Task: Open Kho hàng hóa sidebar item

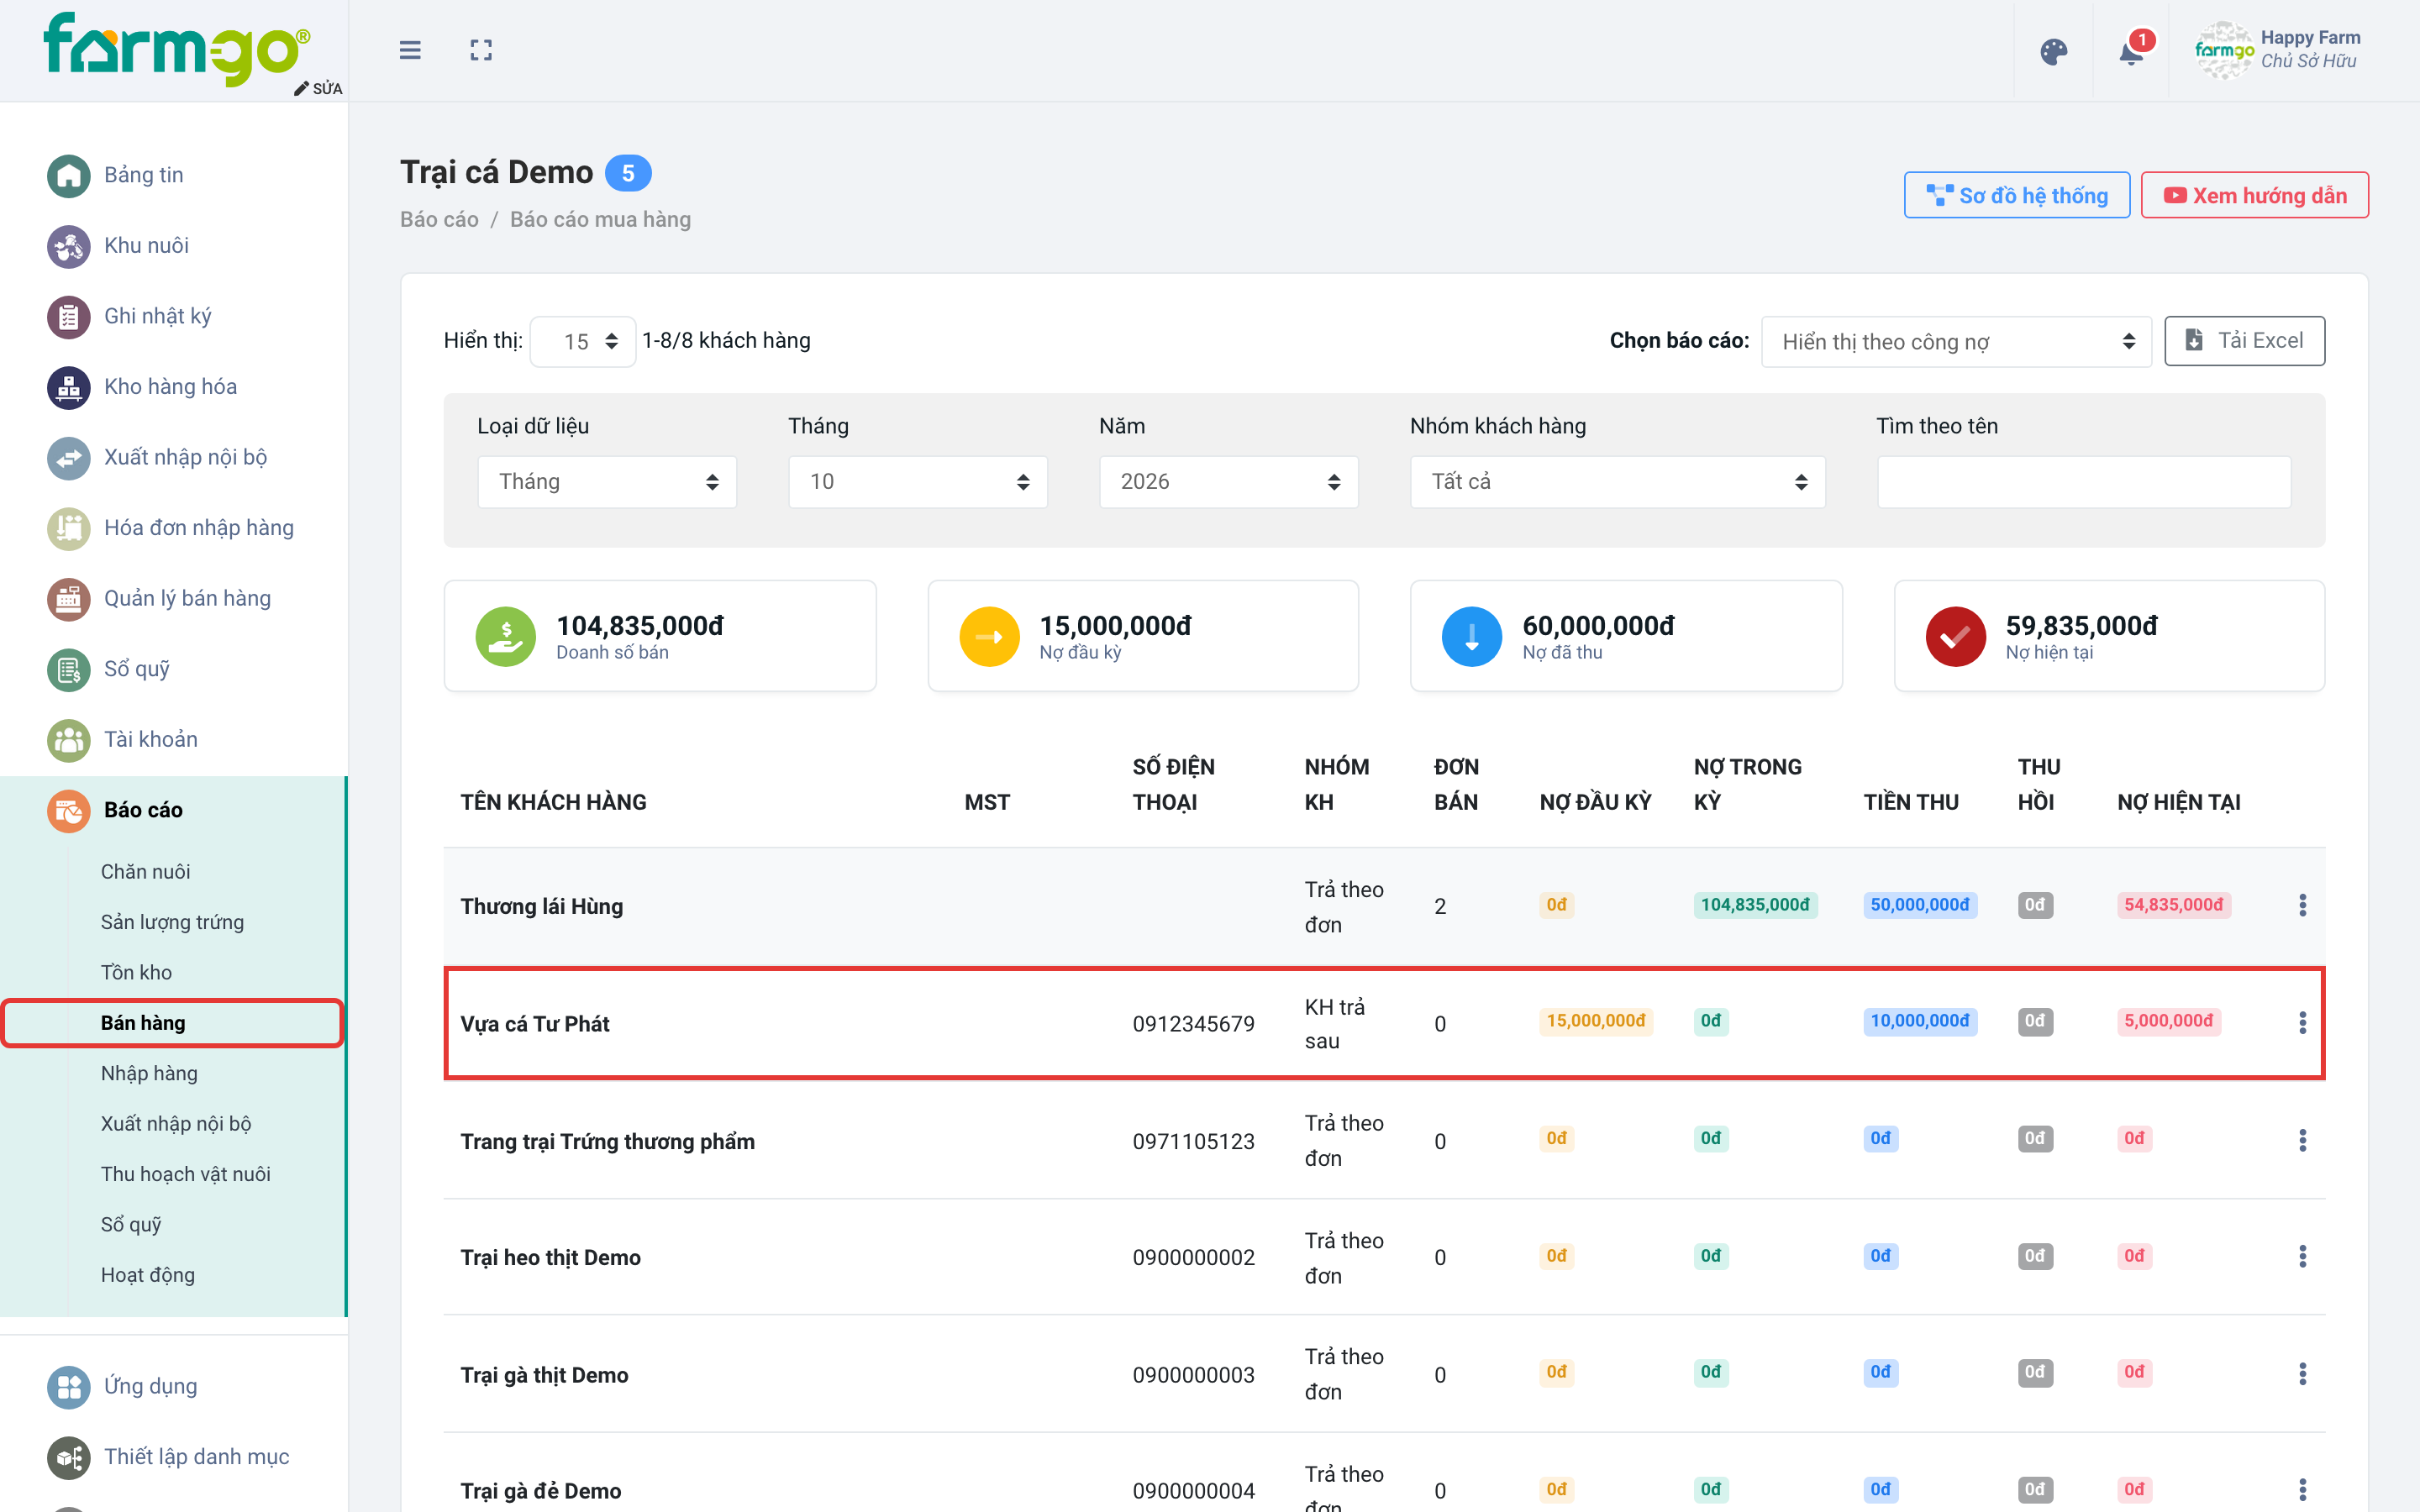Action: click(x=170, y=386)
